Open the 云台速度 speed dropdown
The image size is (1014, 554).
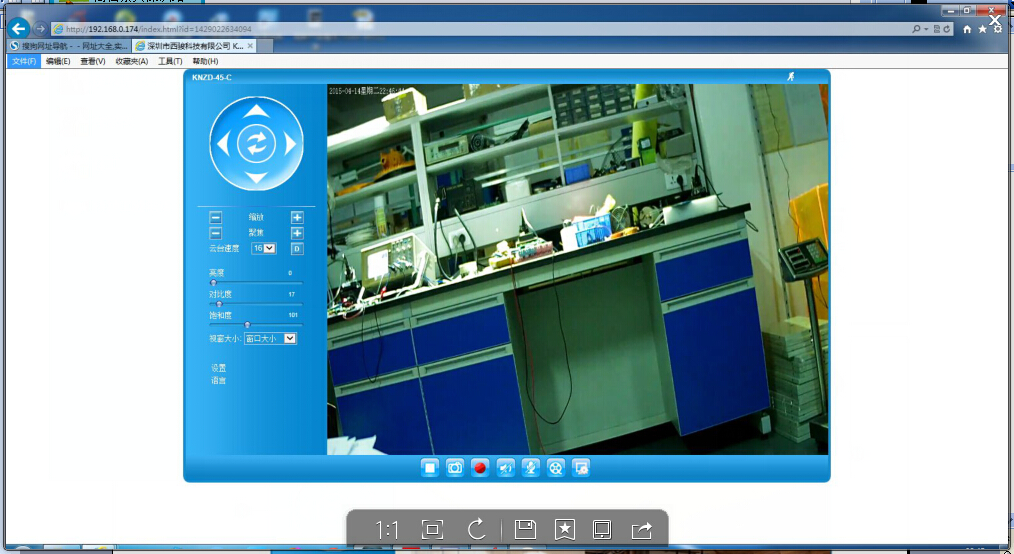point(264,248)
